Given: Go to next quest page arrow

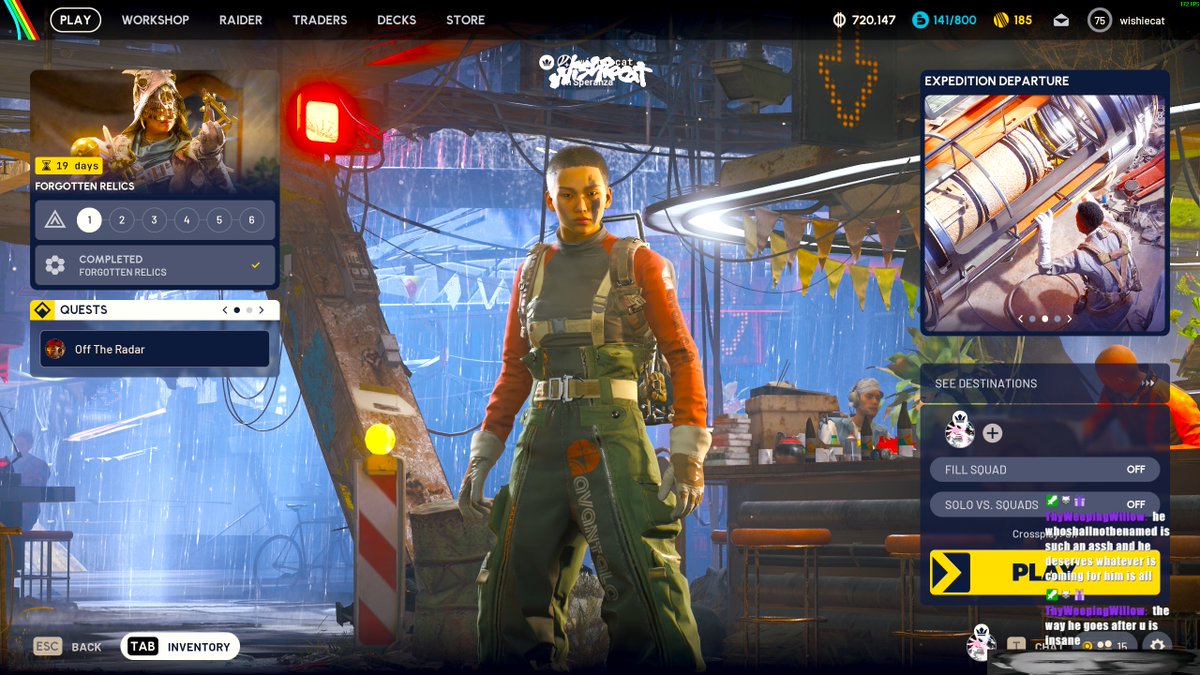Looking at the screenshot, I should 262,310.
